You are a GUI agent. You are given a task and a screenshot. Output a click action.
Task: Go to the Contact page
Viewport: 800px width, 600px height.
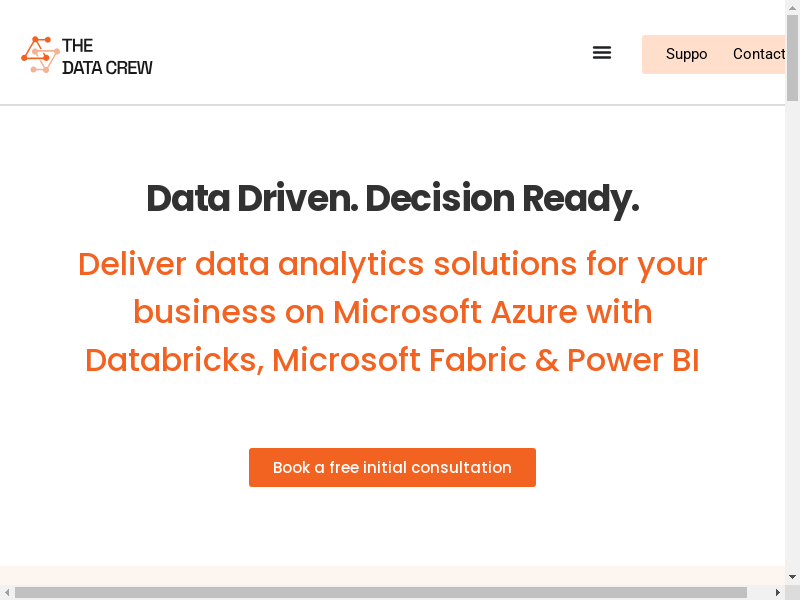[x=758, y=54]
